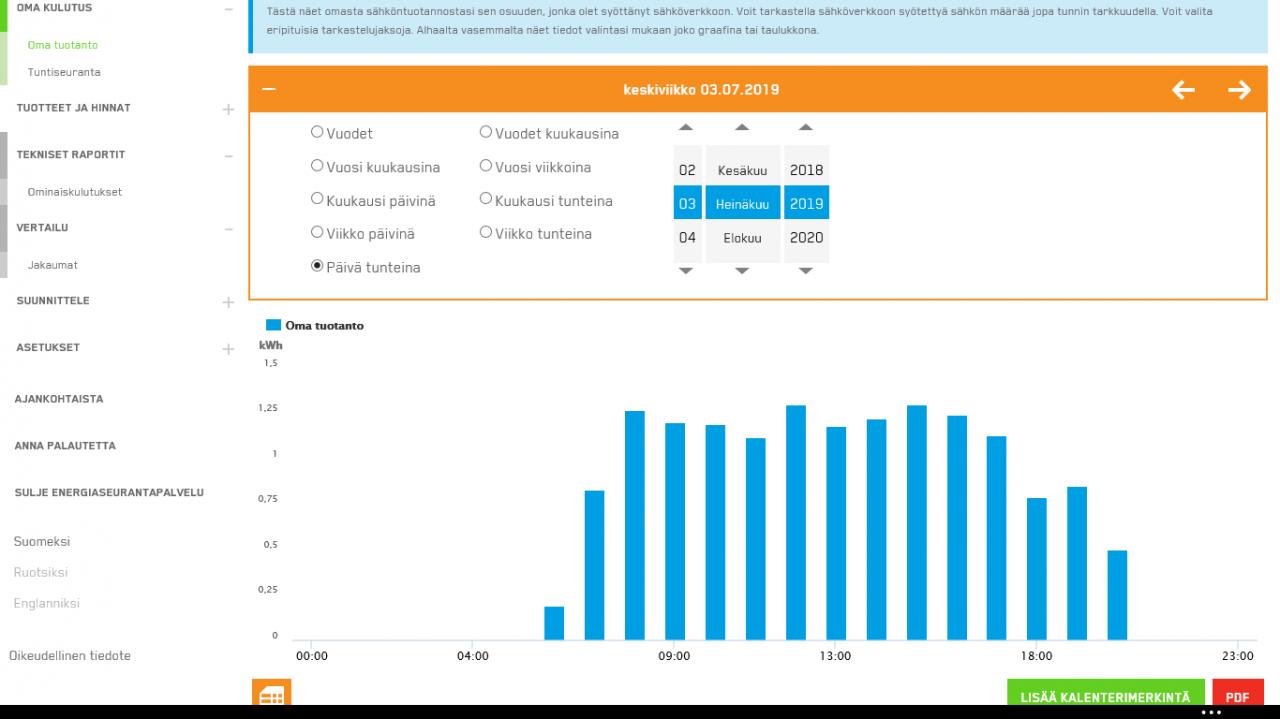Screen dimensions: 1280x719
Task: Open Ajankohtaista link
Action: (x=59, y=399)
